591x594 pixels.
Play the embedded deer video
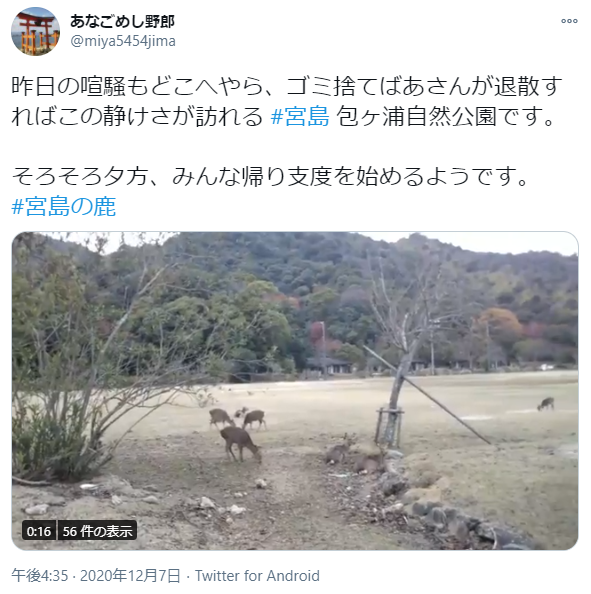[x=295, y=391]
